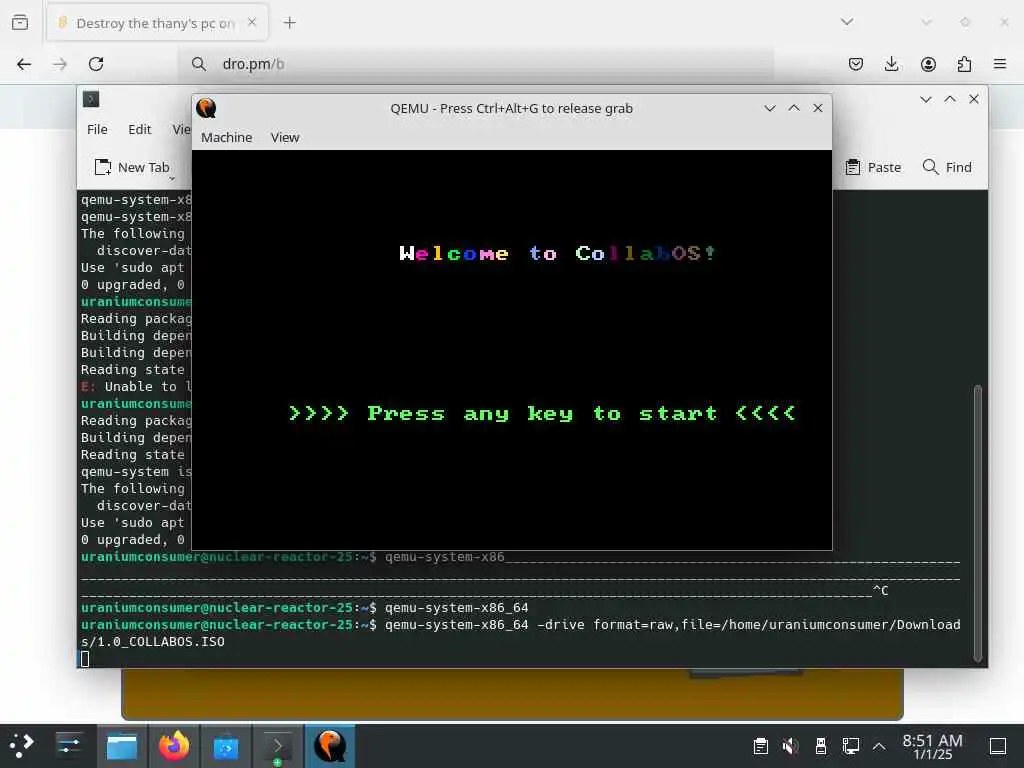Minimize the QEMU window

[x=770, y=108]
